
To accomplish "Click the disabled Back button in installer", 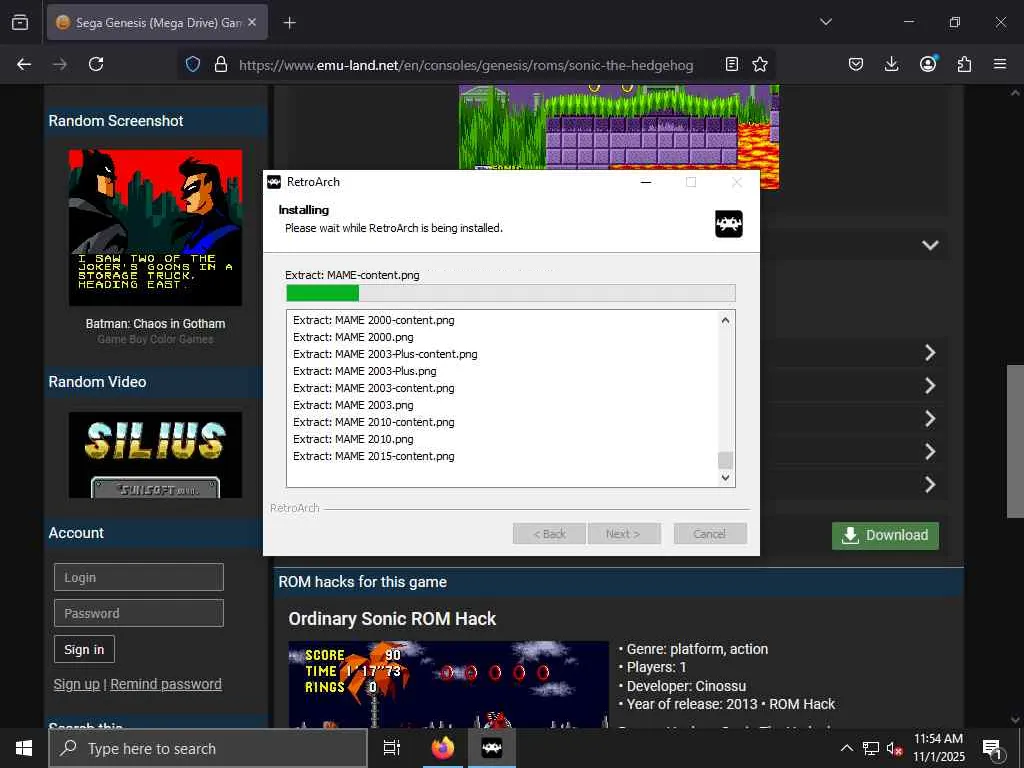I will 550,534.
